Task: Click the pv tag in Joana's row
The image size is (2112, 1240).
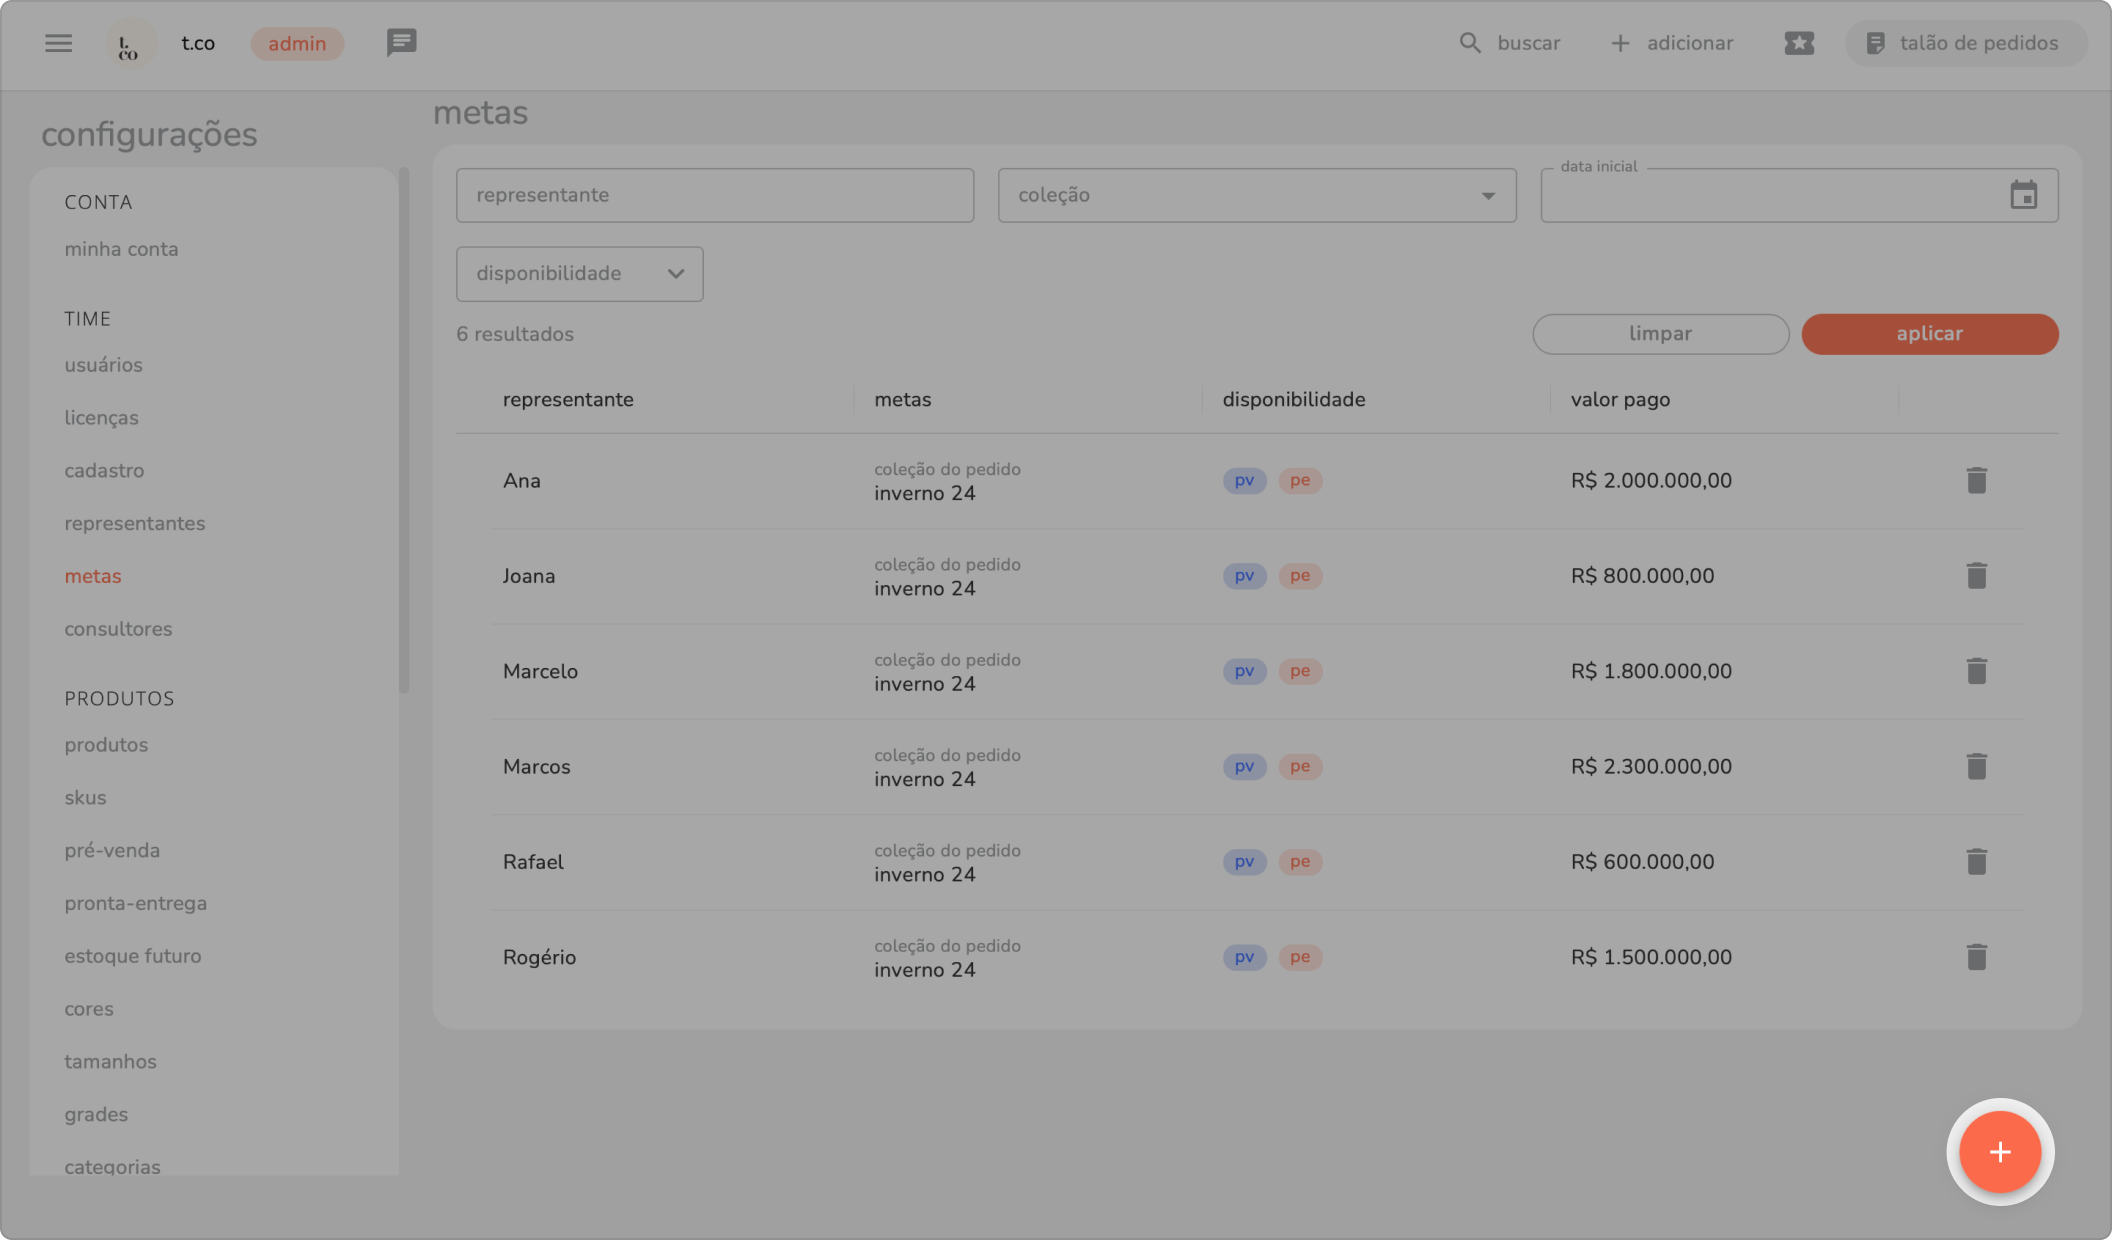Action: pyautogui.click(x=1244, y=576)
